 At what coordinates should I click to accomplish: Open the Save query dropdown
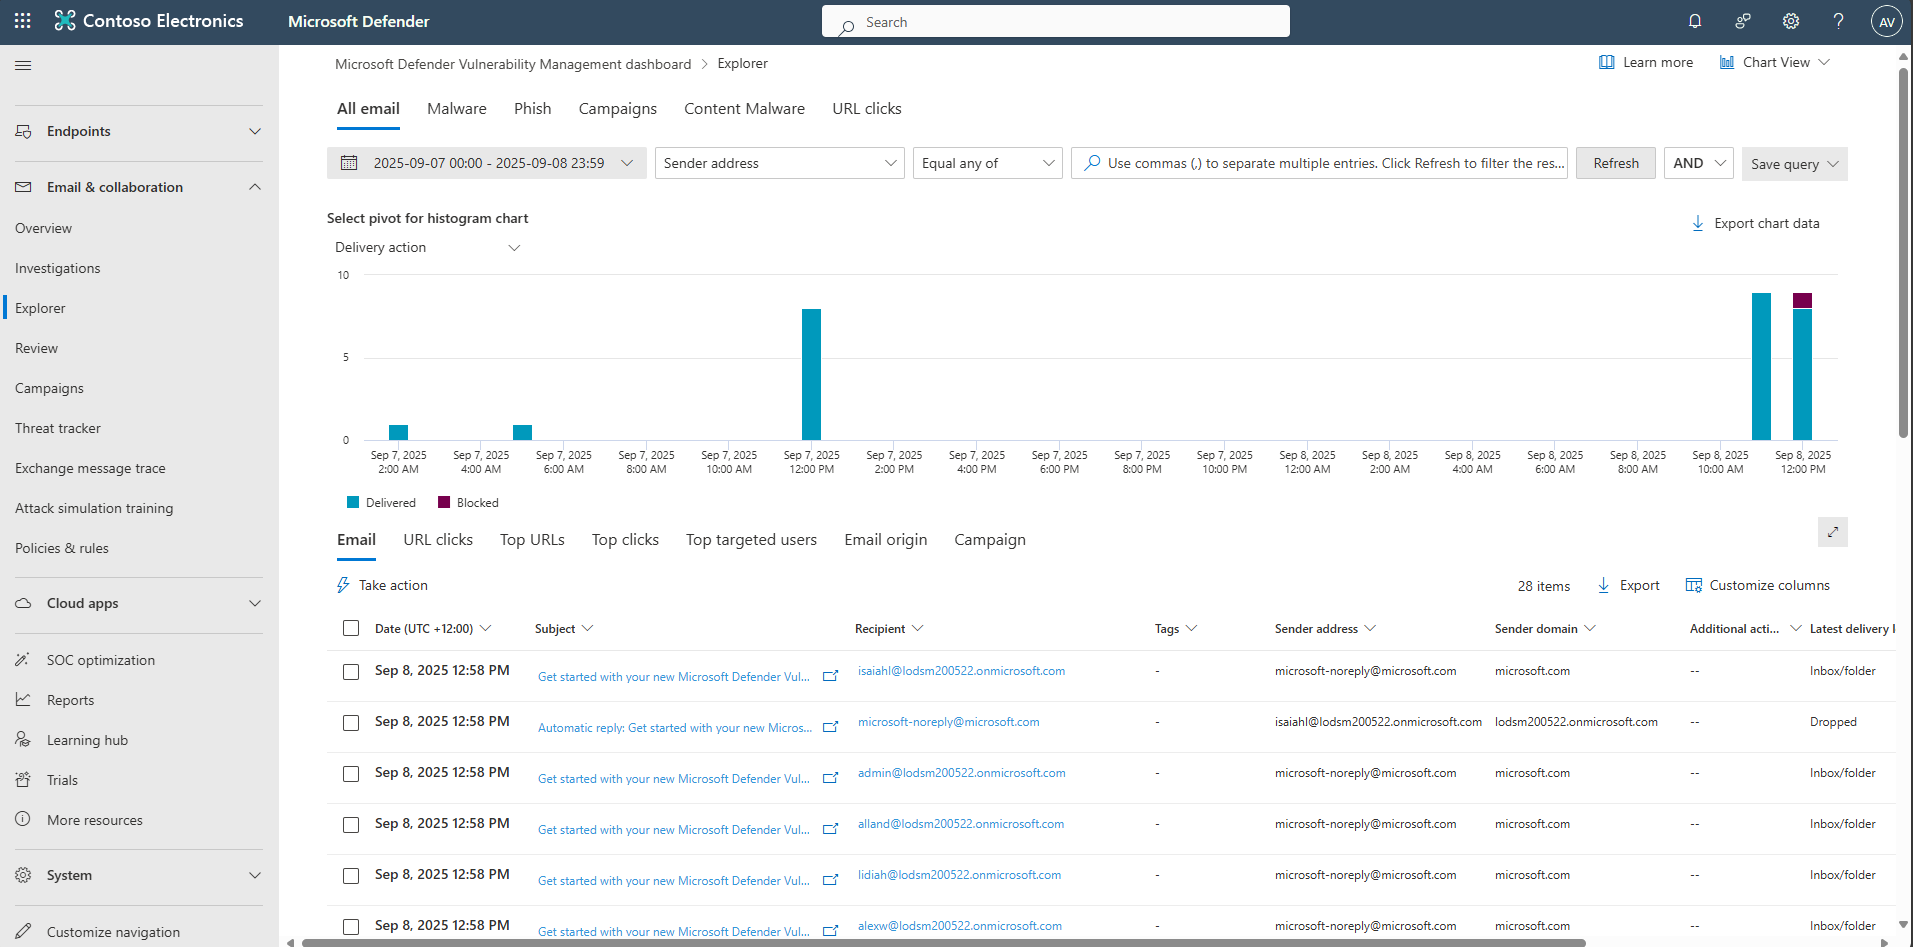(1794, 164)
